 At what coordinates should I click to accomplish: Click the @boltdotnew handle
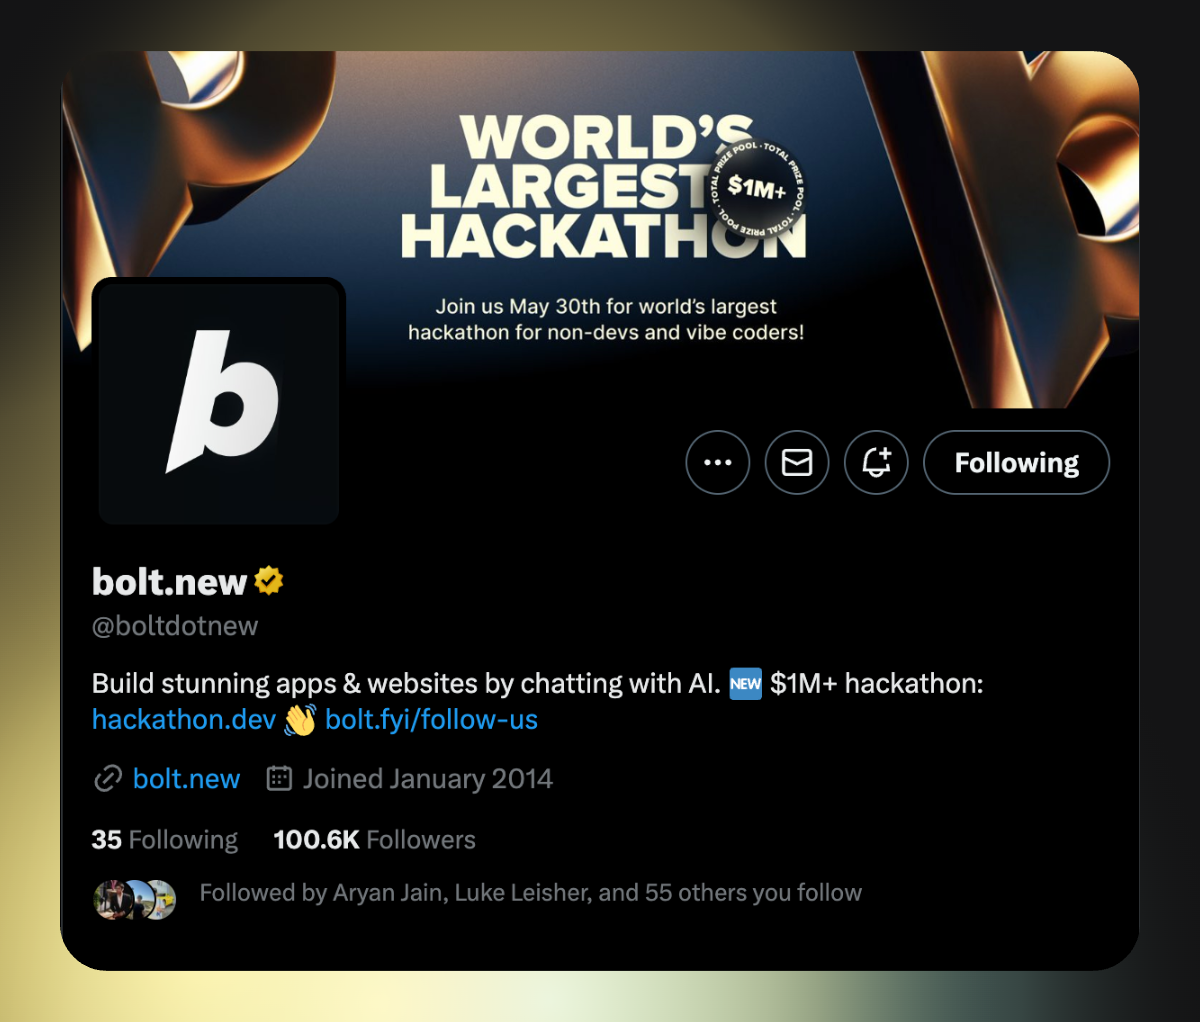click(x=175, y=626)
